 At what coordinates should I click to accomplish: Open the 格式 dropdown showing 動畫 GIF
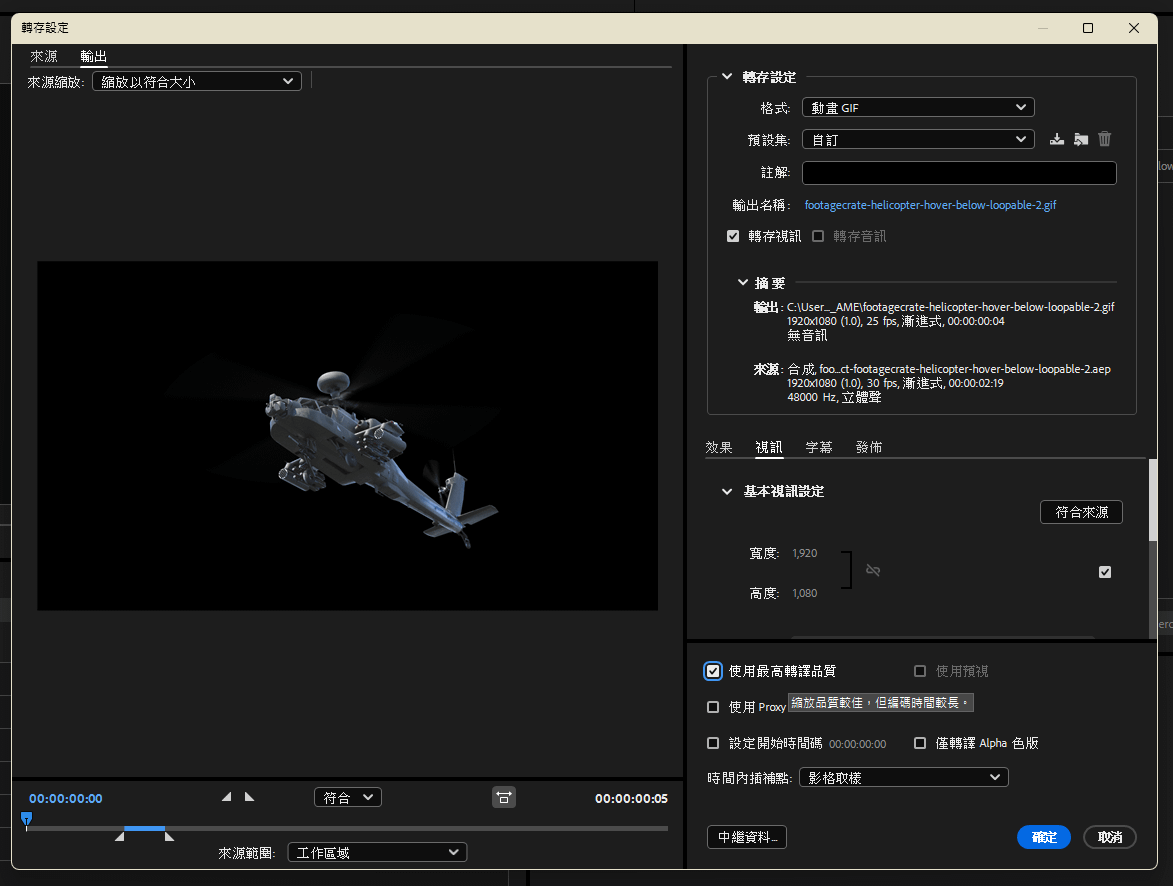click(917, 107)
